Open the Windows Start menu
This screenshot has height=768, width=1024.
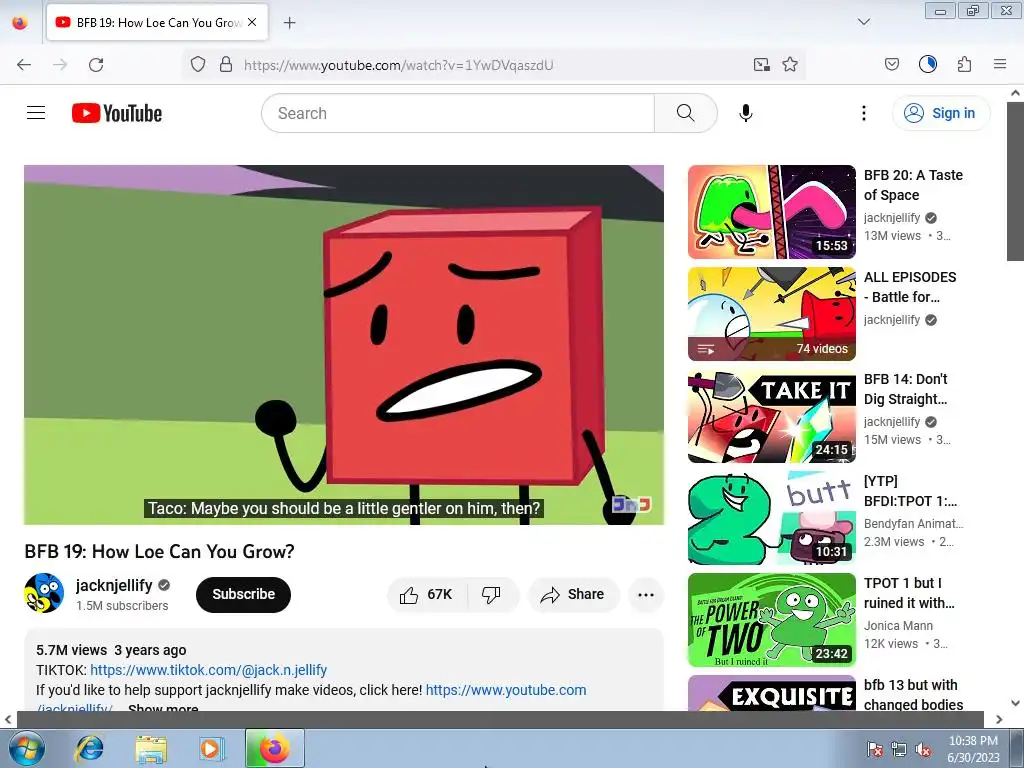25,748
